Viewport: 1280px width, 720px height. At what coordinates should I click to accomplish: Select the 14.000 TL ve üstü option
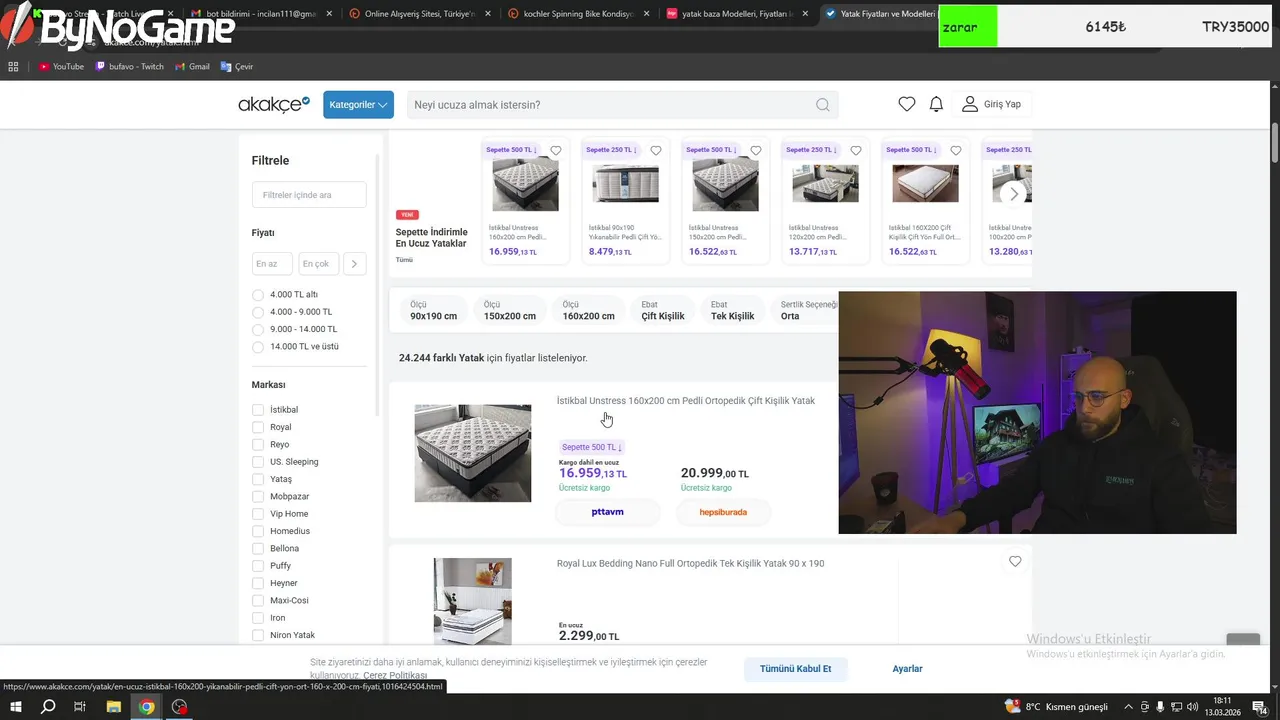(258, 347)
